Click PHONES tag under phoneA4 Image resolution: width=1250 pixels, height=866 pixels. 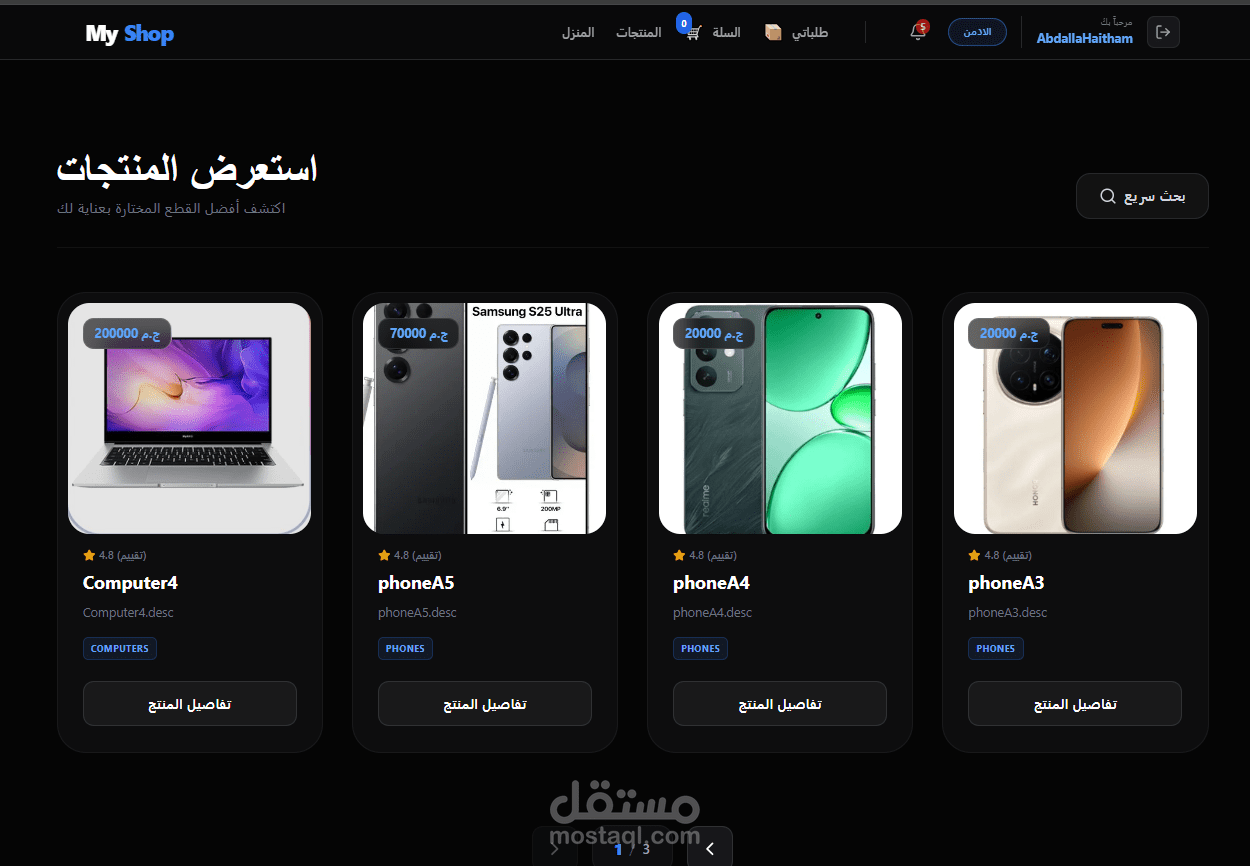click(700, 648)
